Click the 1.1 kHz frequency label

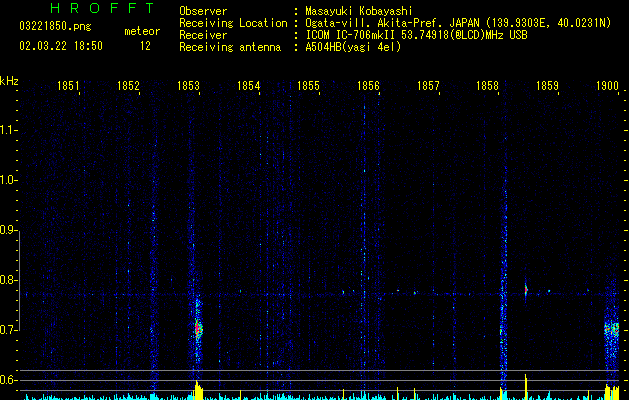click(7, 130)
